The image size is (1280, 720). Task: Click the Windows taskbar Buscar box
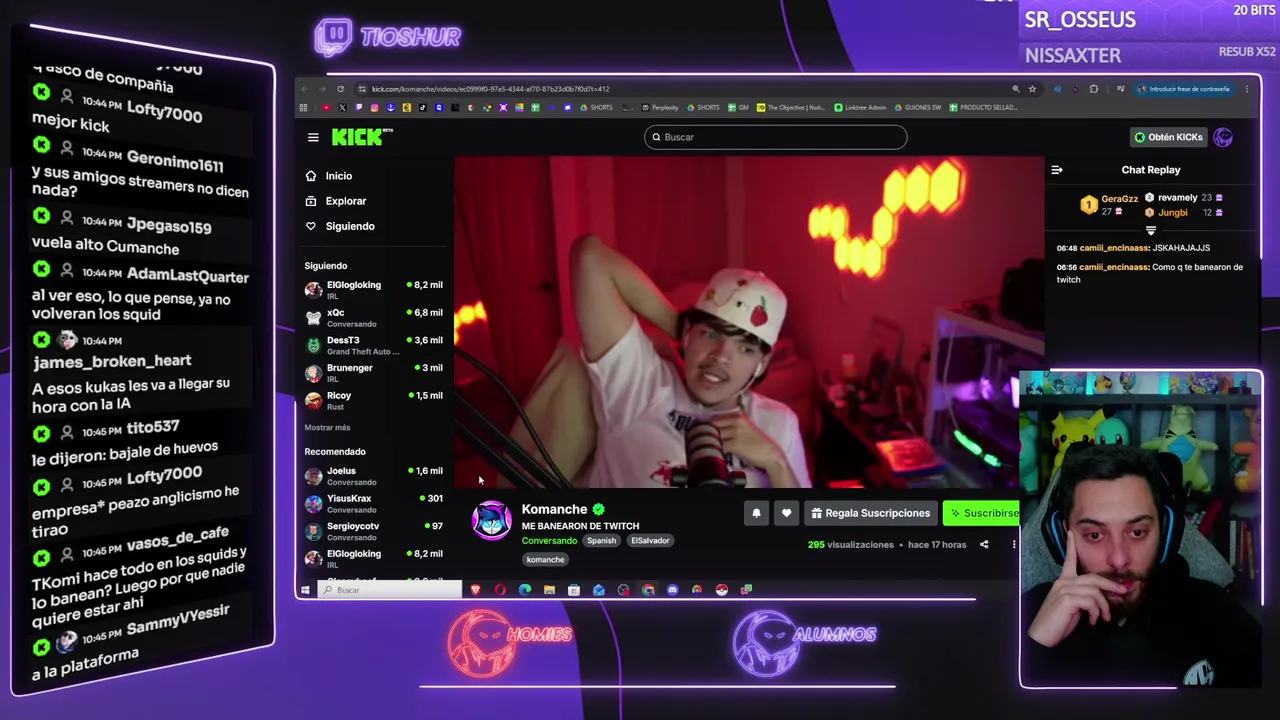click(x=390, y=590)
